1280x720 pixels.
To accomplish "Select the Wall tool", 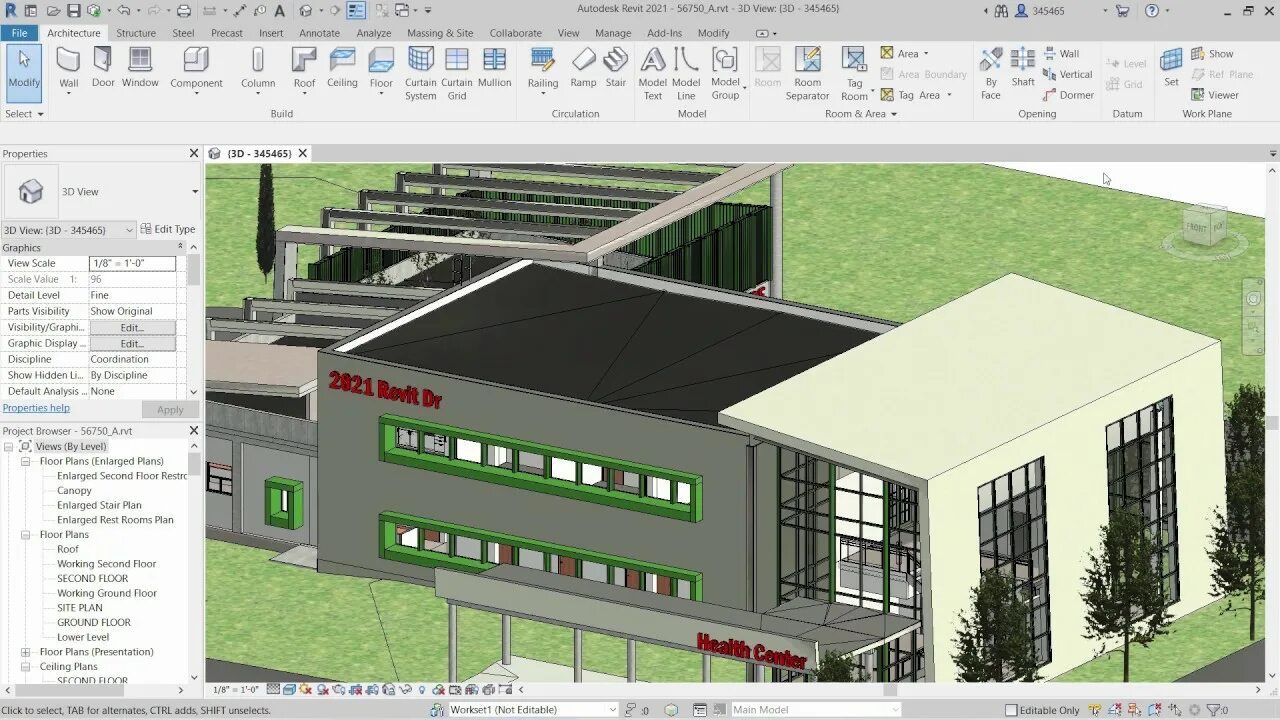I will coord(68,69).
